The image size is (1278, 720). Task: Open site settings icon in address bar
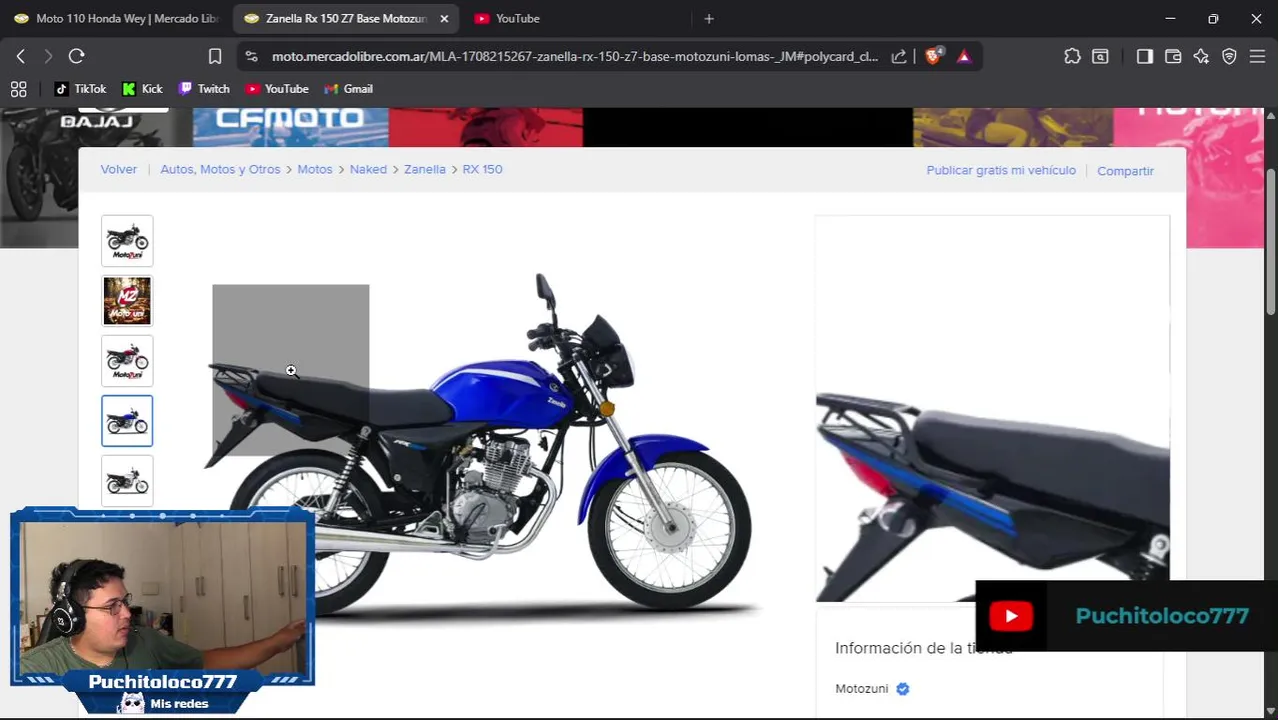point(251,57)
